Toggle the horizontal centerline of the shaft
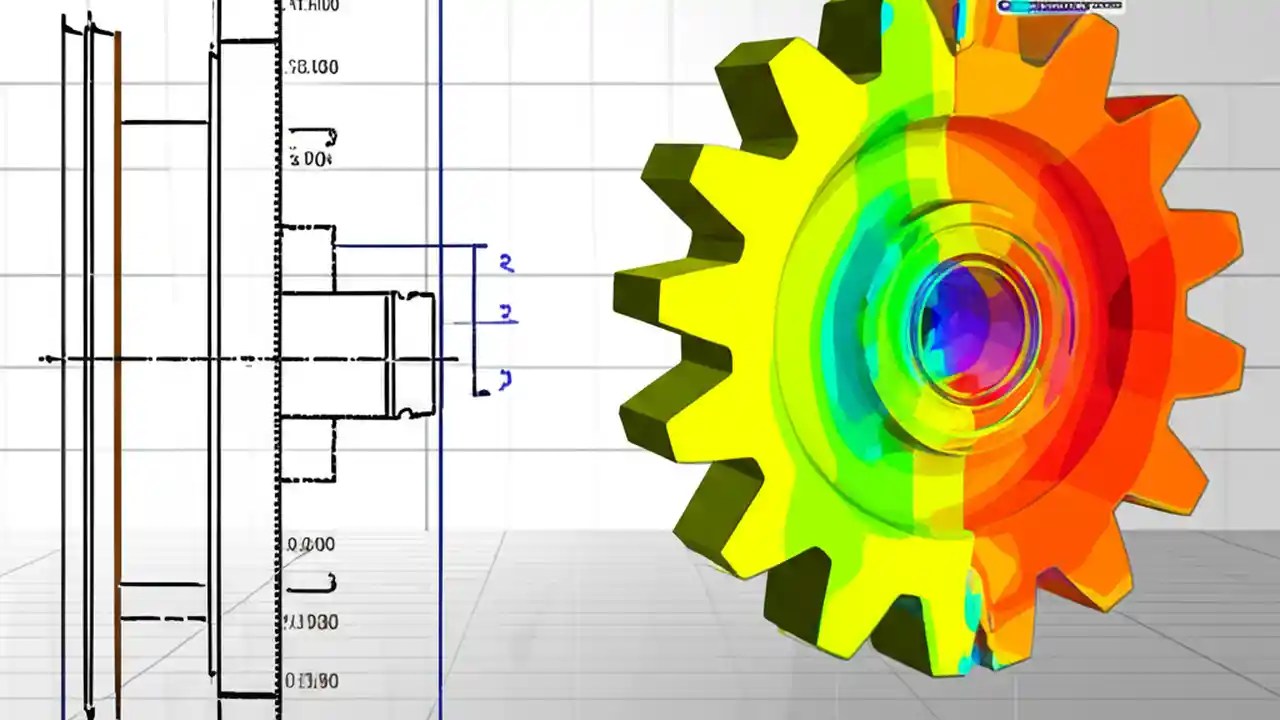This screenshot has width=1280, height=720. pyautogui.click(x=150, y=358)
